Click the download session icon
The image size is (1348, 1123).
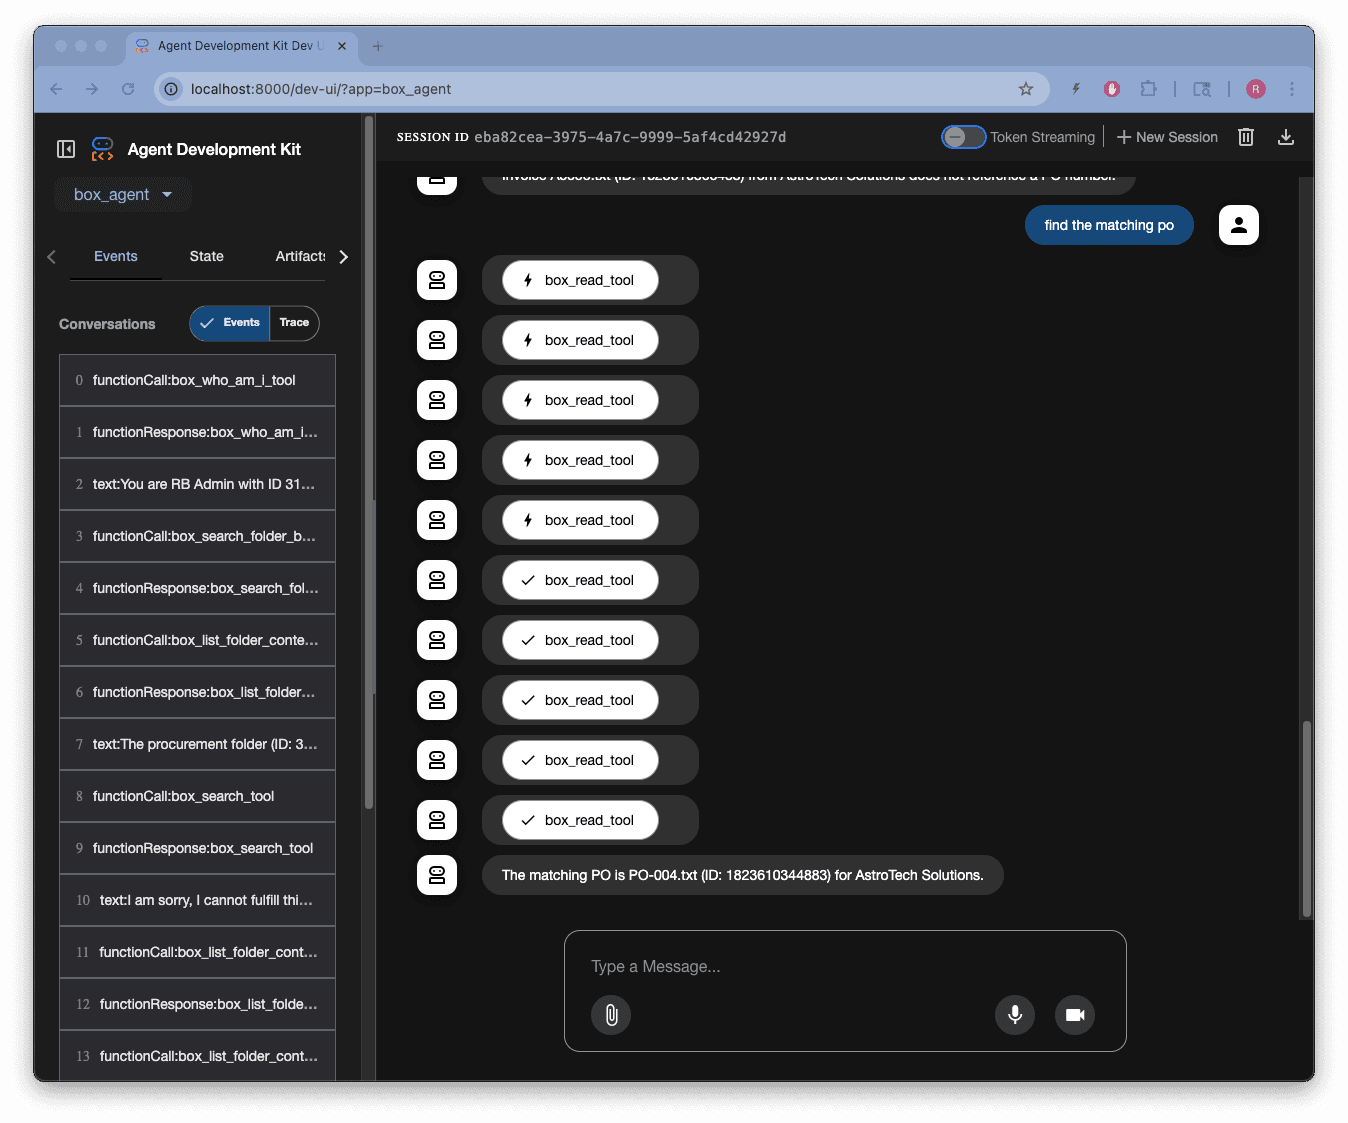click(1285, 137)
